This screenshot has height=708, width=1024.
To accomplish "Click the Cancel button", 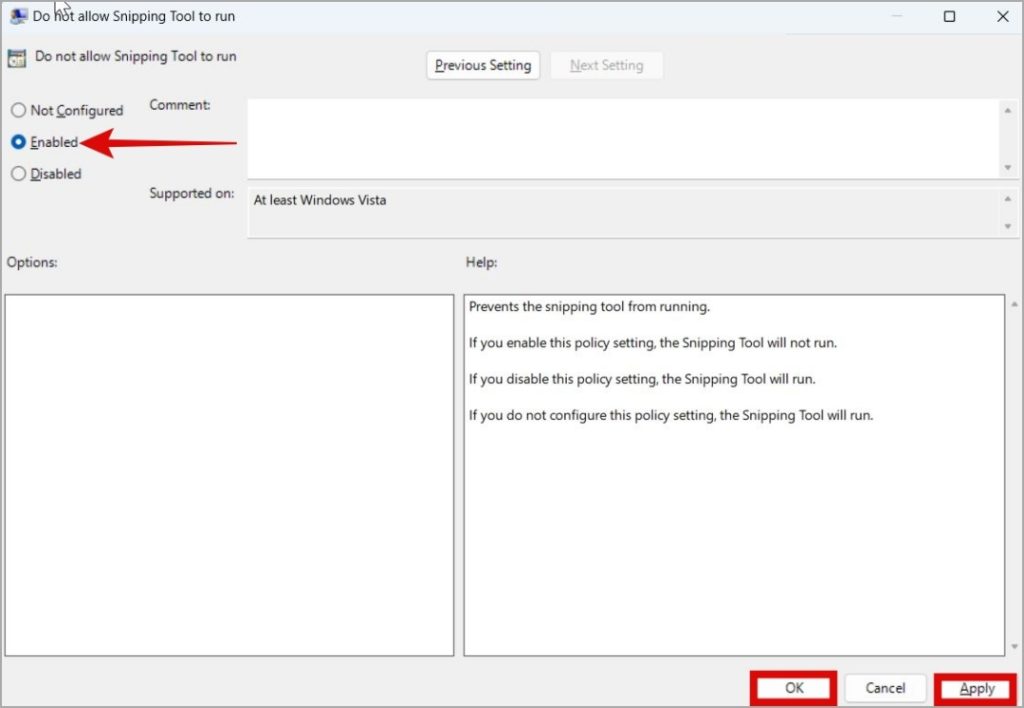I will (x=885, y=688).
